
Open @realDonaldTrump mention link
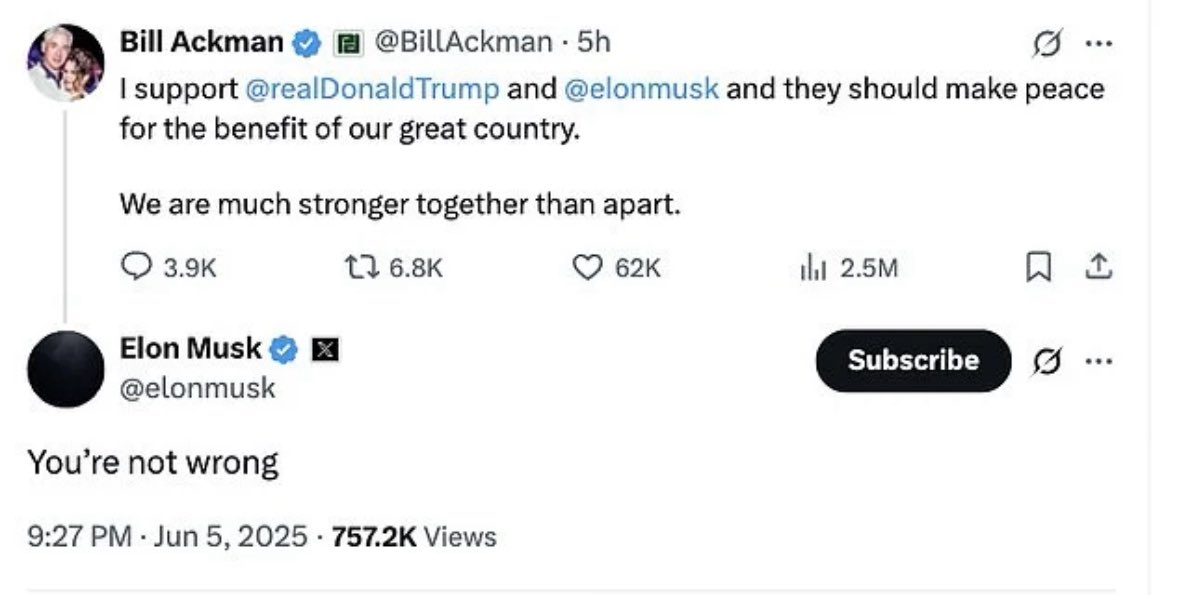pos(372,89)
